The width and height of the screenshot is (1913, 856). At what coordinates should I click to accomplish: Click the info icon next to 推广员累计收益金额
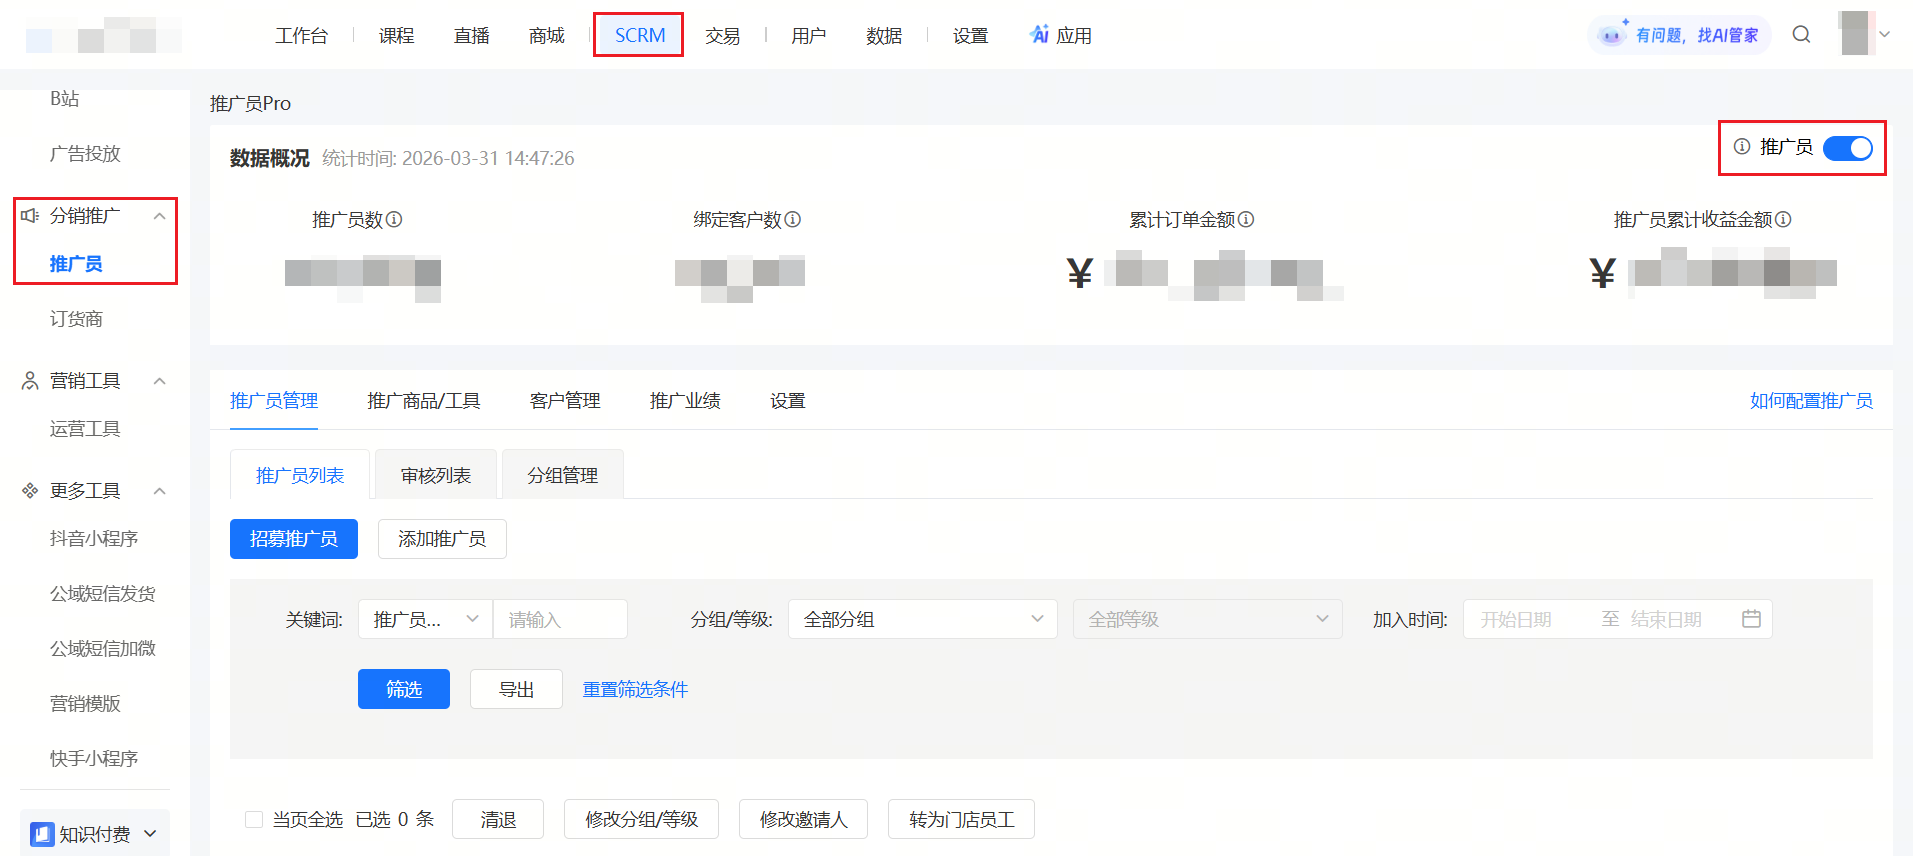(x=1783, y=219)
